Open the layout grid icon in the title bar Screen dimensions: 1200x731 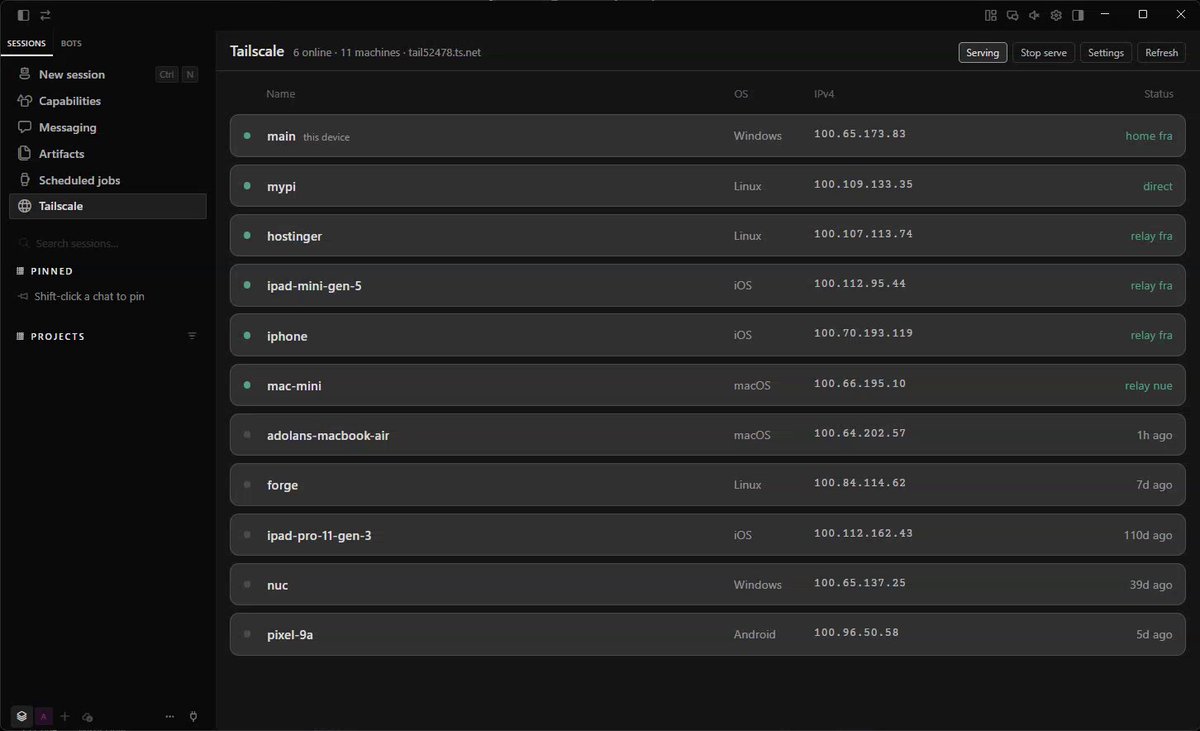[x=990, y=15]
